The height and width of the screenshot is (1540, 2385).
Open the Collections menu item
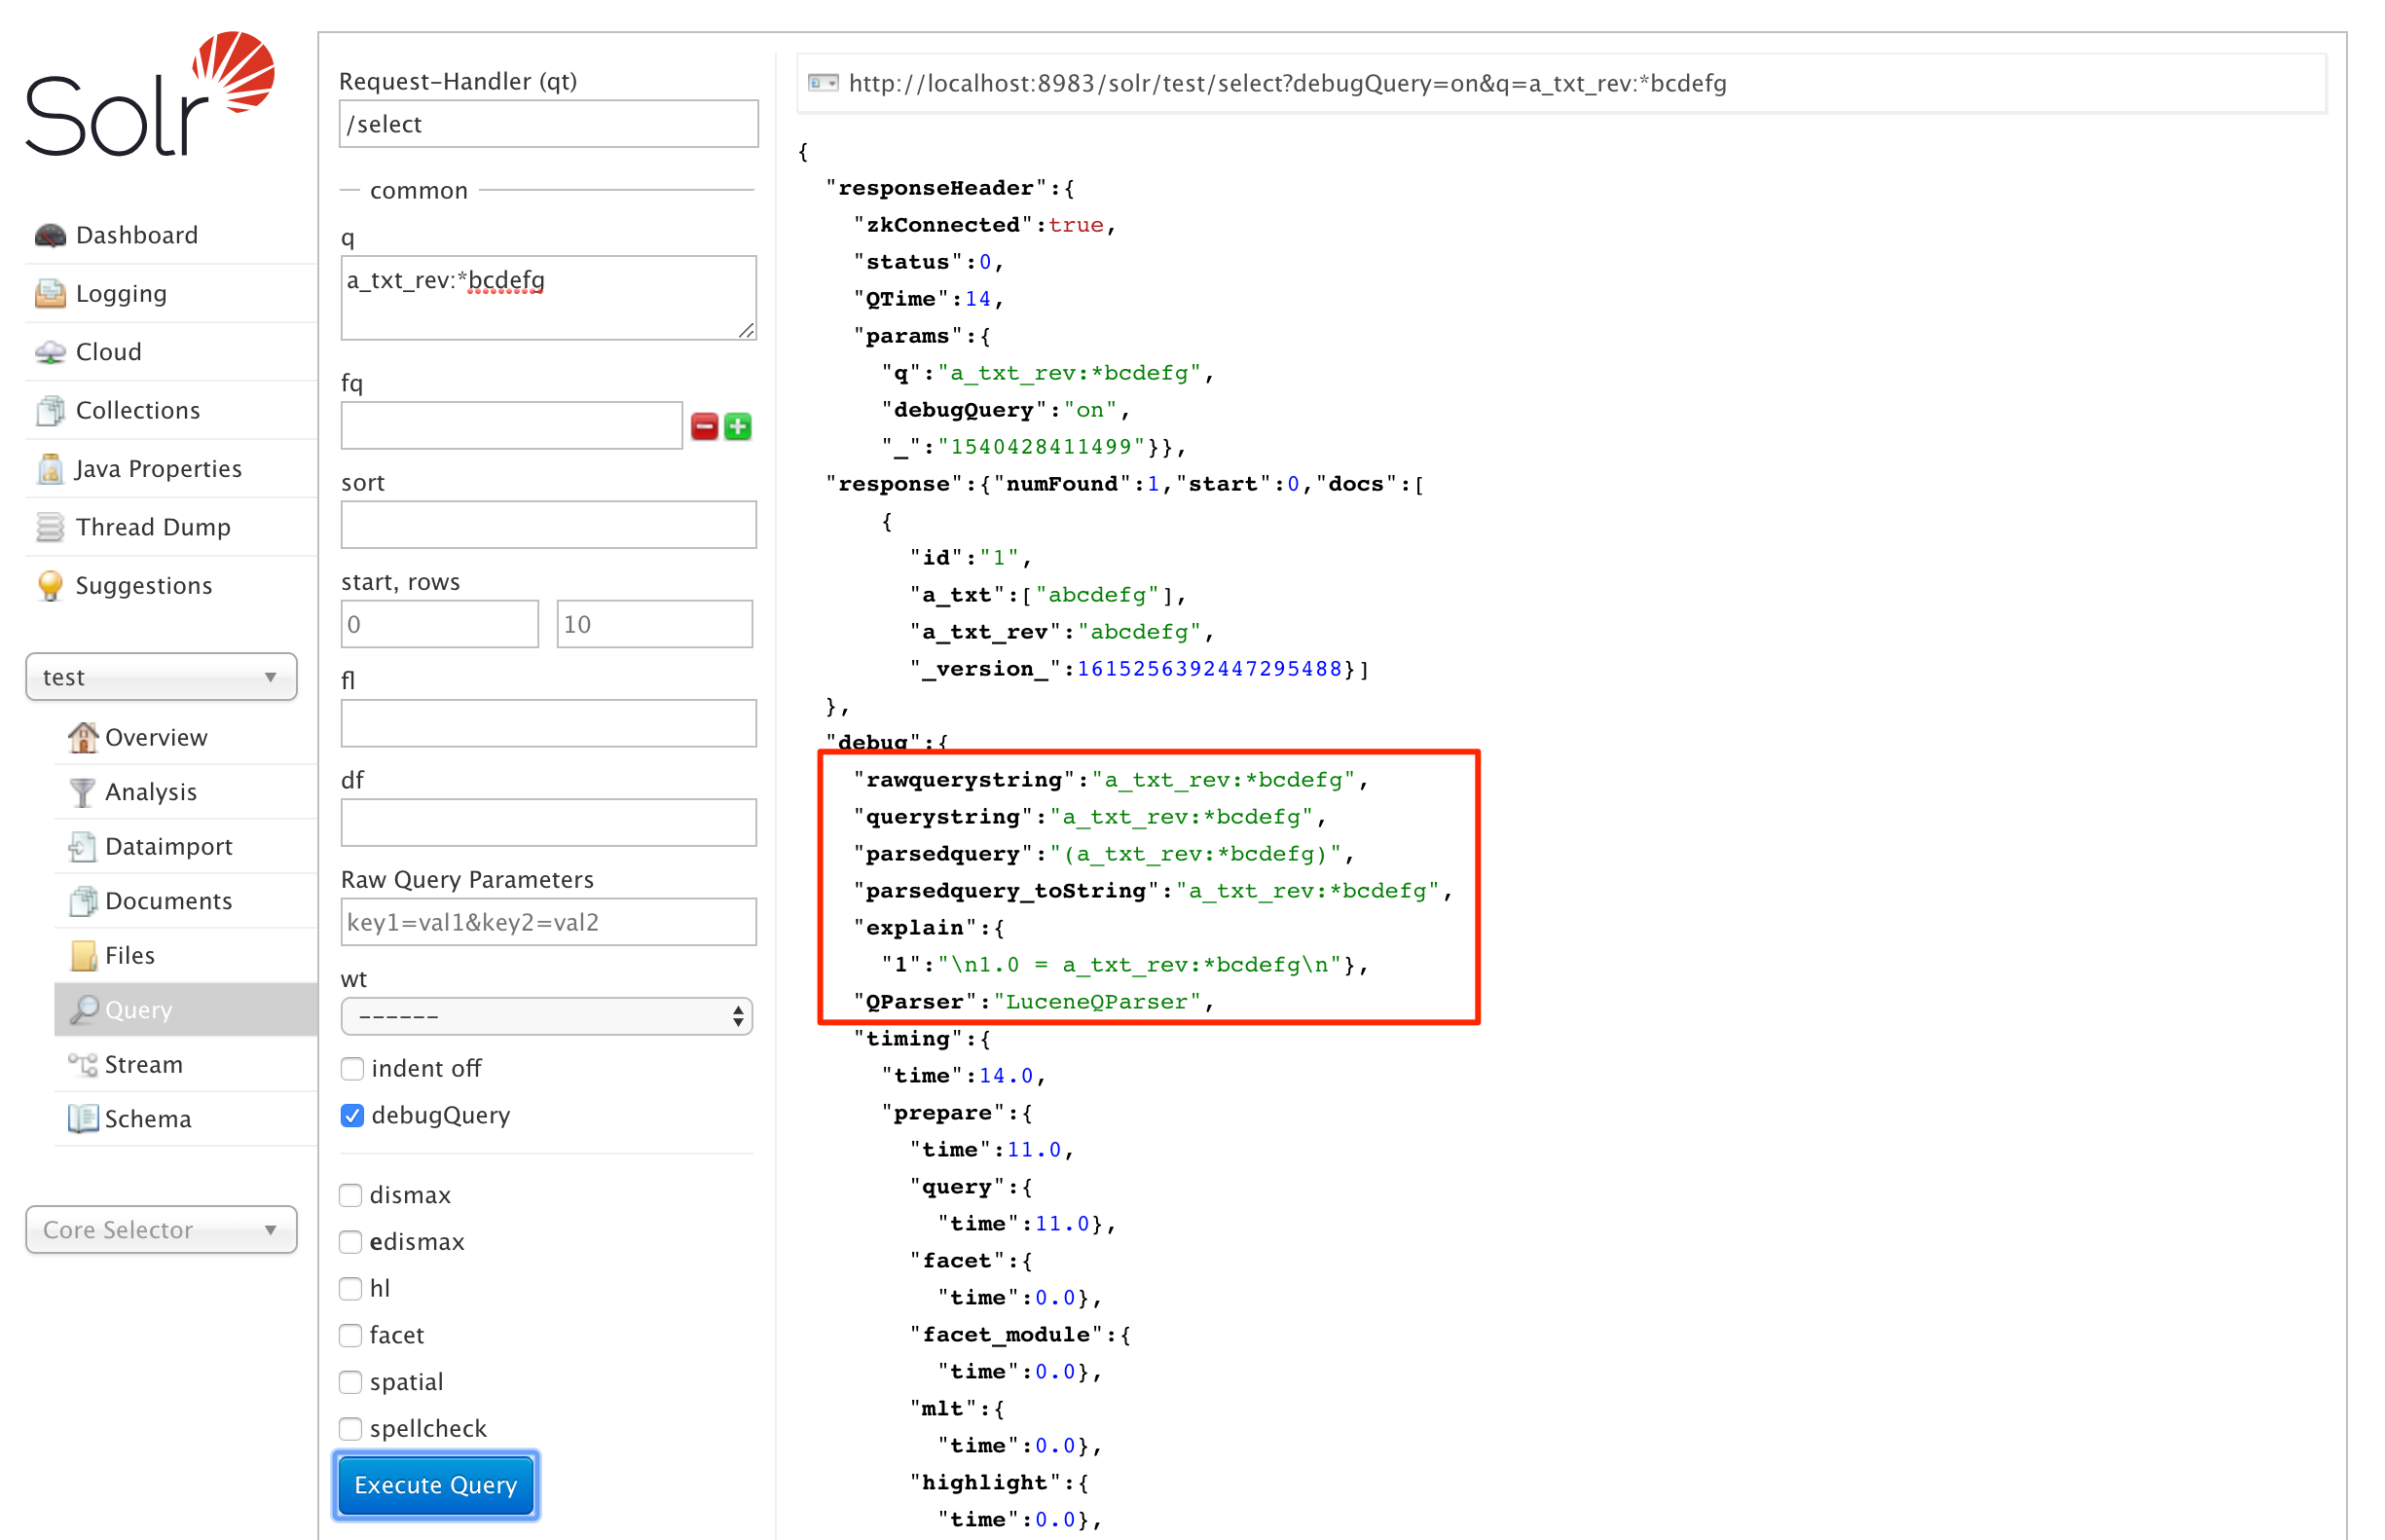pyautogui.click(x=138, y=411)
